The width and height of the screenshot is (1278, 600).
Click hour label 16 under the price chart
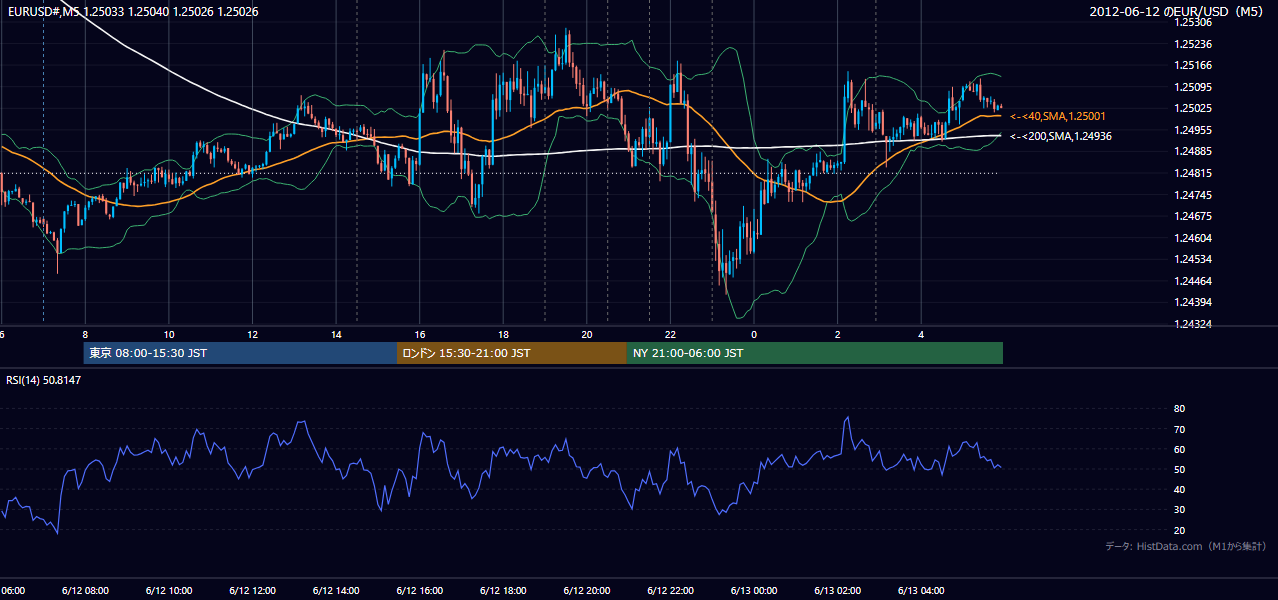tap(420, 334)
